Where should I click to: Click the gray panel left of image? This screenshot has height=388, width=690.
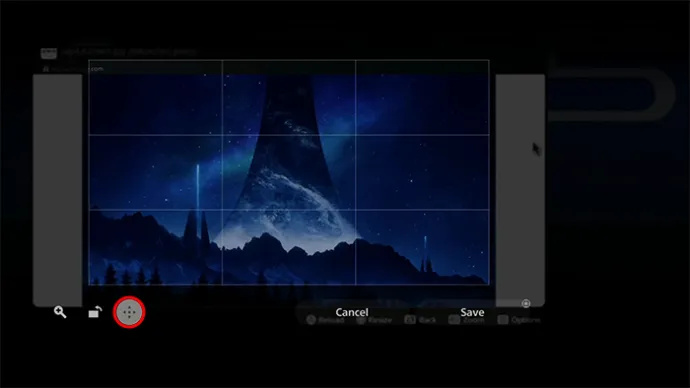pyautogui.click(x=58, y=190)
